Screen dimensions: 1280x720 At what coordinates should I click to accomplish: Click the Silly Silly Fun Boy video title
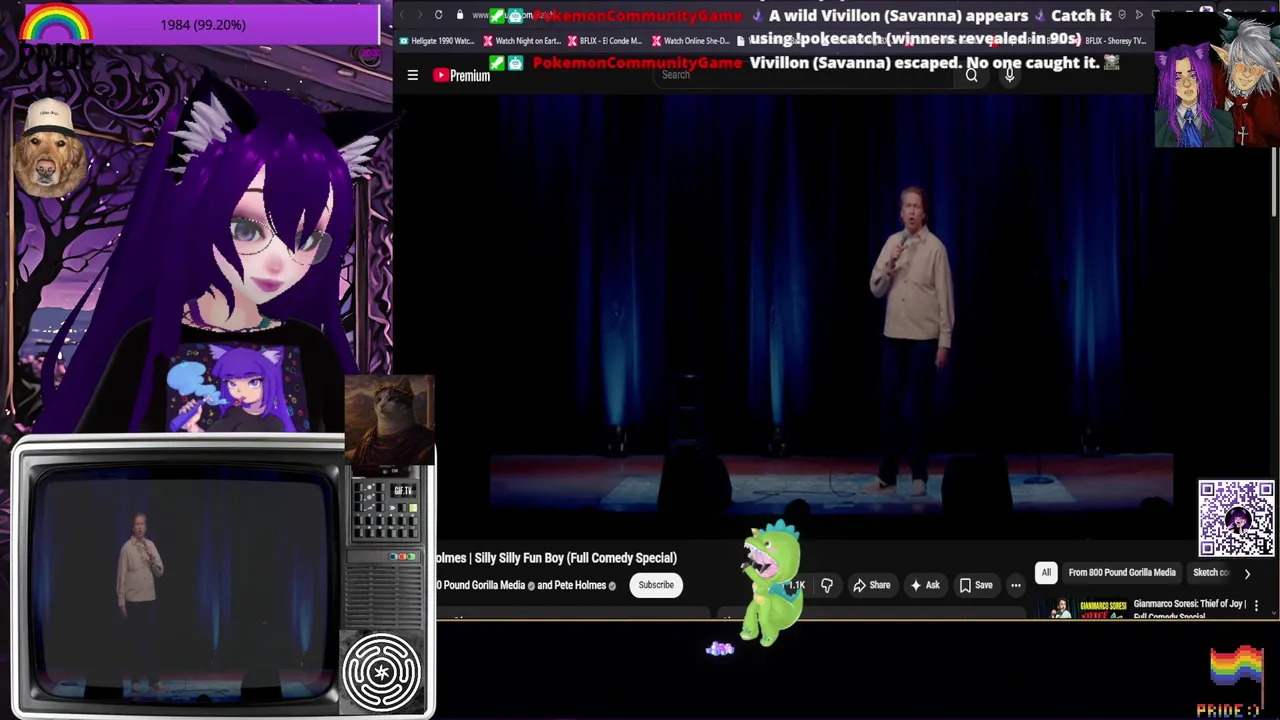pos(557,558)
